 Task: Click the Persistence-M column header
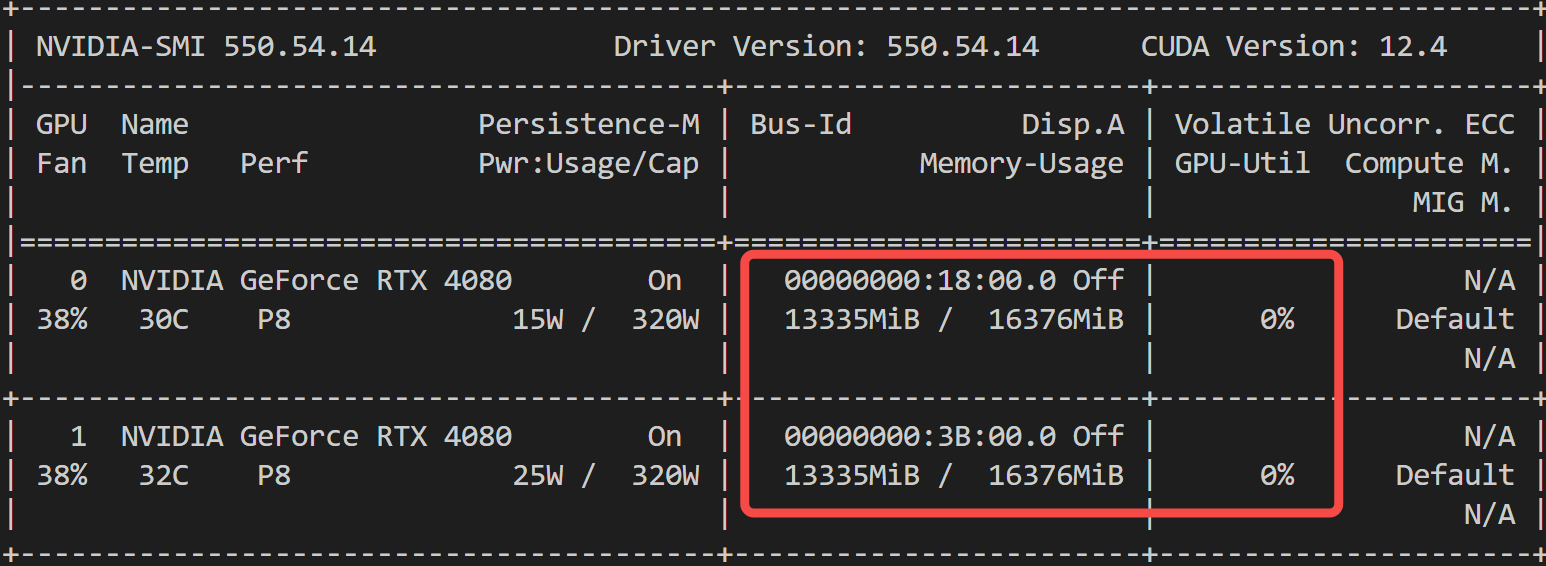click(x=589, y=124)
